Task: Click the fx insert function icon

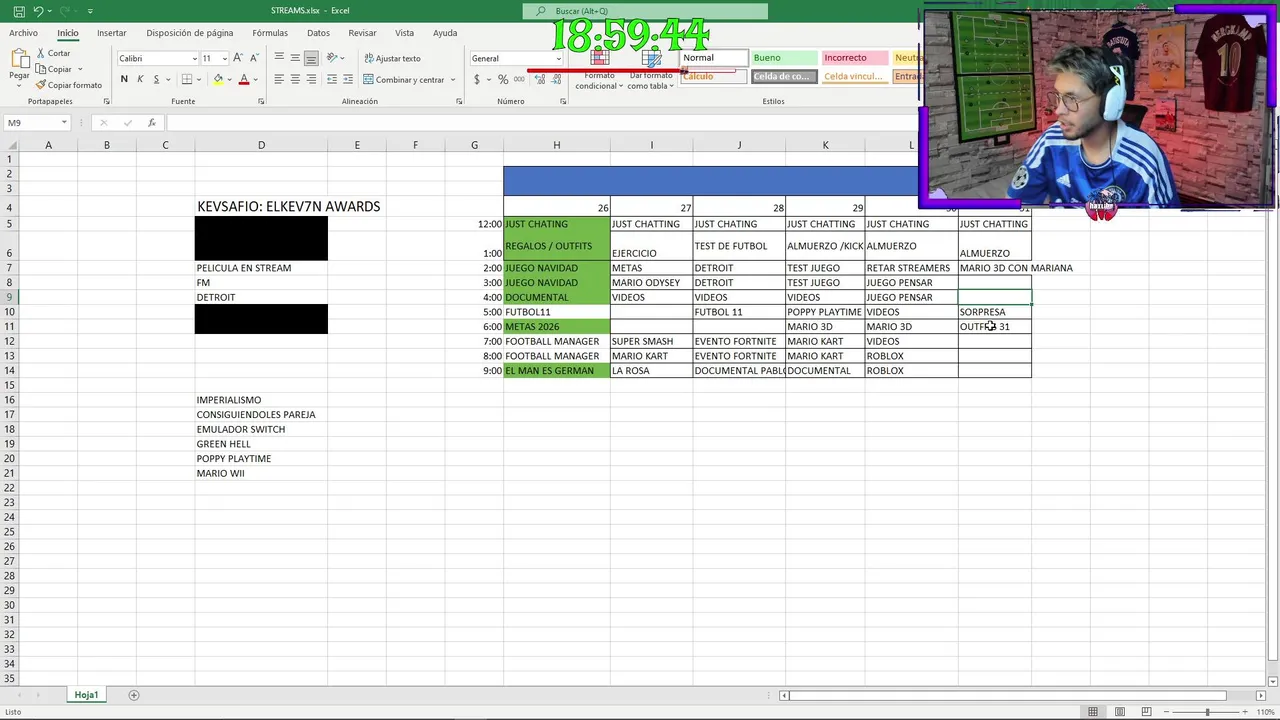Action: click(152, 123)
